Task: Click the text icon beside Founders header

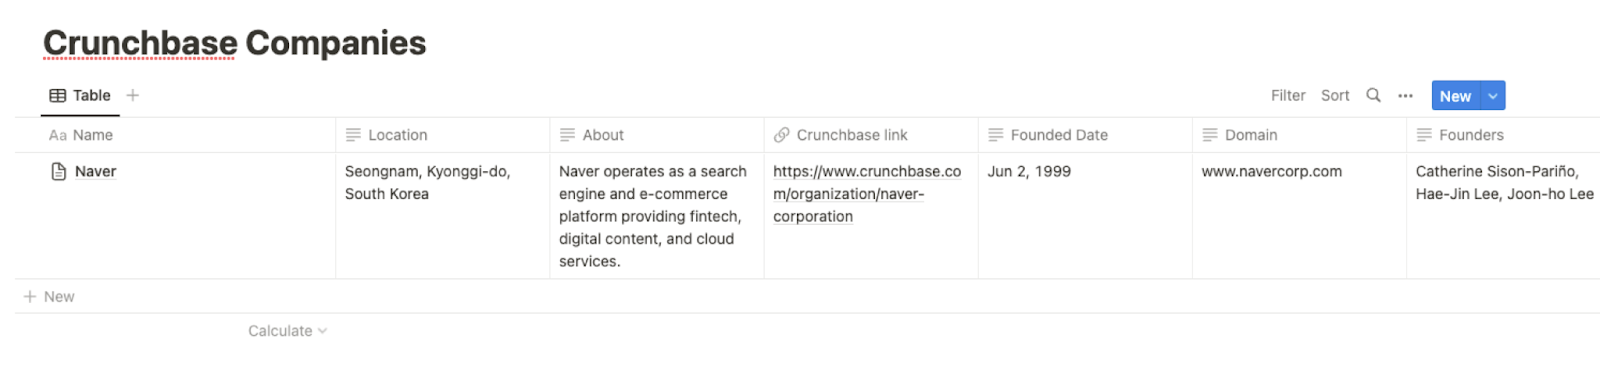Action: click(1424, 135)
